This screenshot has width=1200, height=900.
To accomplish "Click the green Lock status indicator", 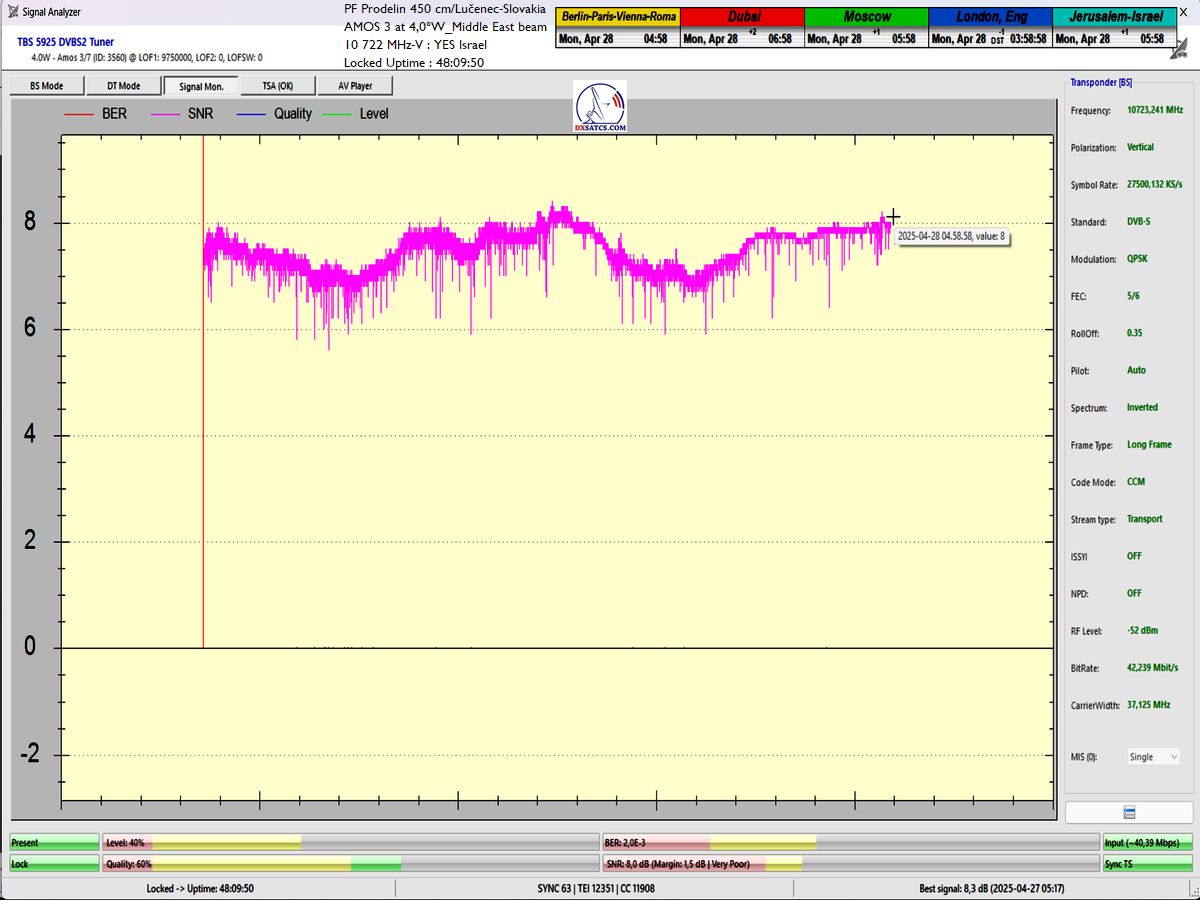I will pos(54,863).
